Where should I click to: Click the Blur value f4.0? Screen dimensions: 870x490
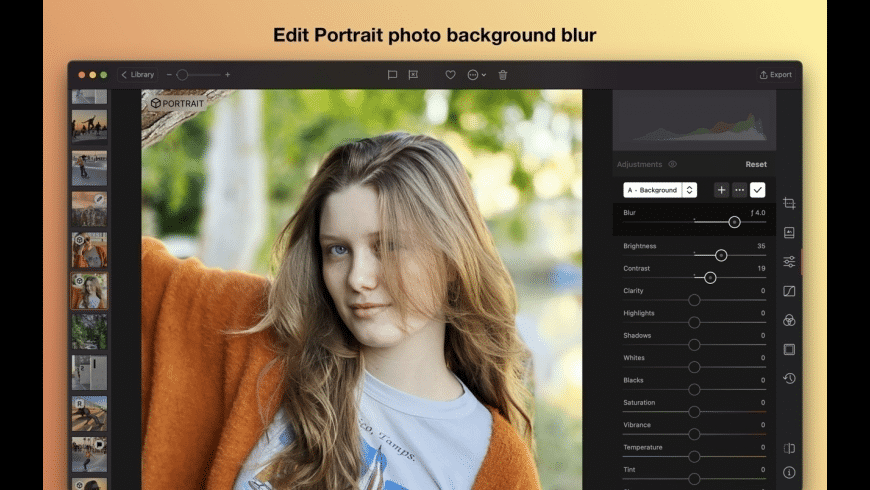click(758, 213)
